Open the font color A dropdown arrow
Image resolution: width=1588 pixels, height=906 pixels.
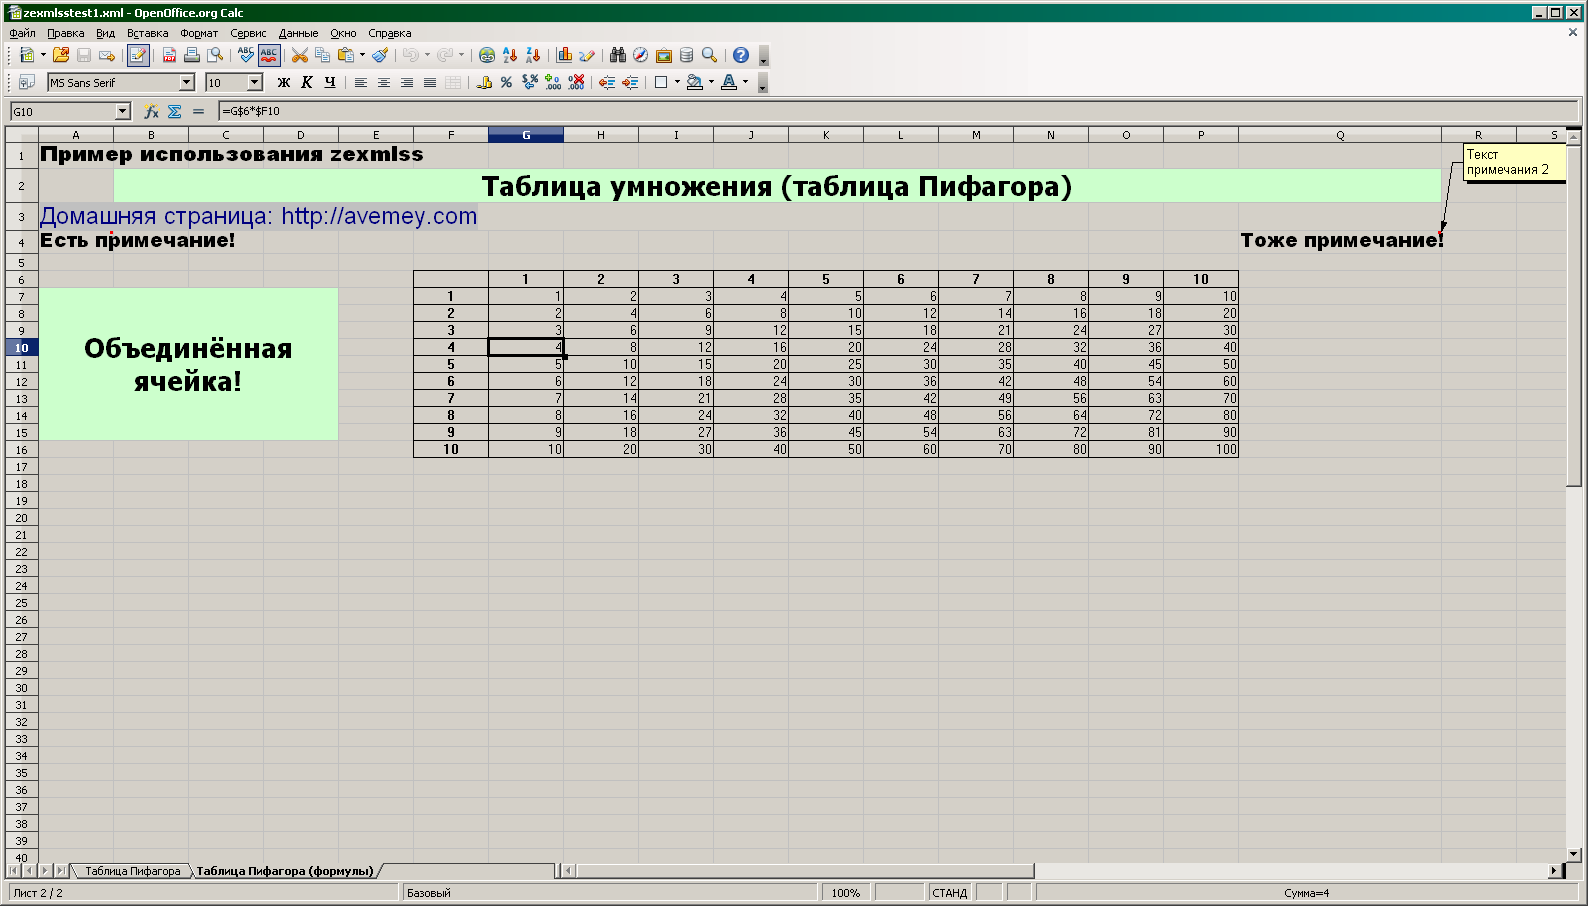745,83
